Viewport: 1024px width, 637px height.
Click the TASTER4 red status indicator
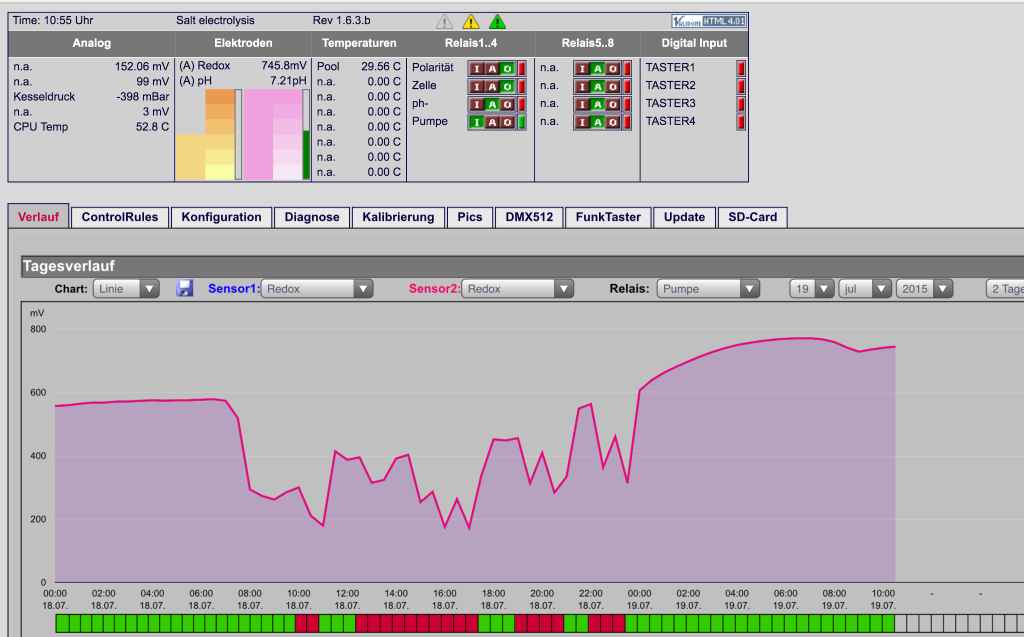point(741,122)
